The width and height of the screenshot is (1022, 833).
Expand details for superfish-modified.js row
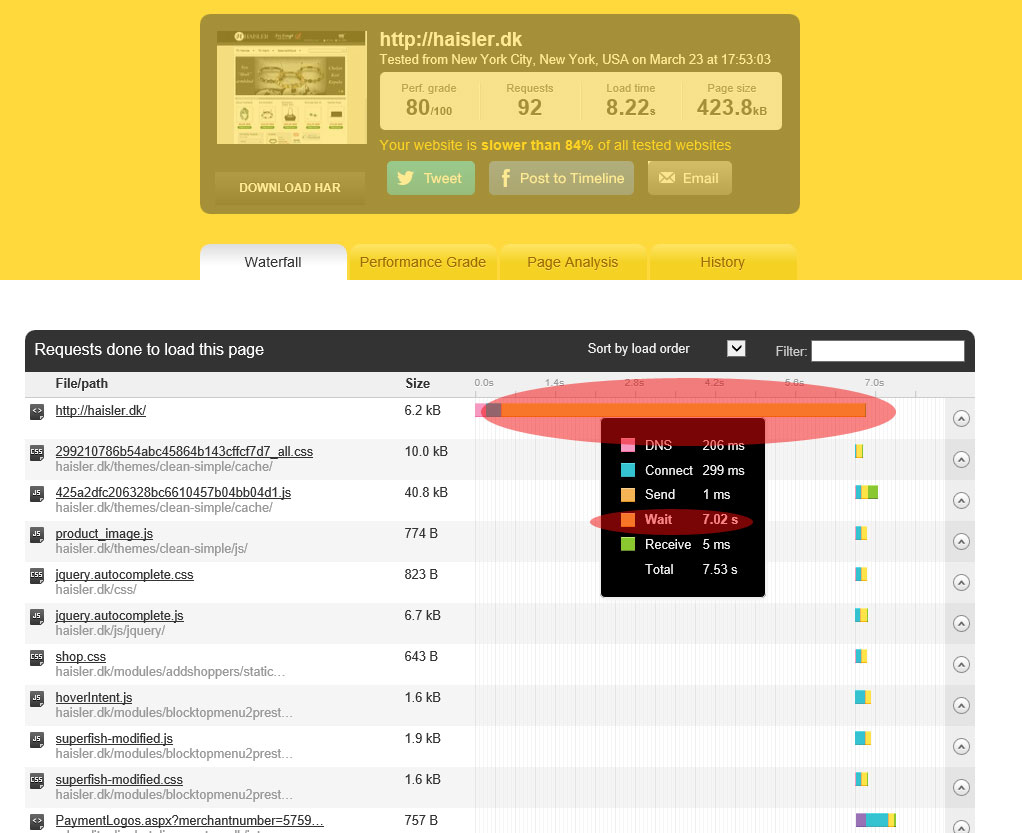point(961,747)
